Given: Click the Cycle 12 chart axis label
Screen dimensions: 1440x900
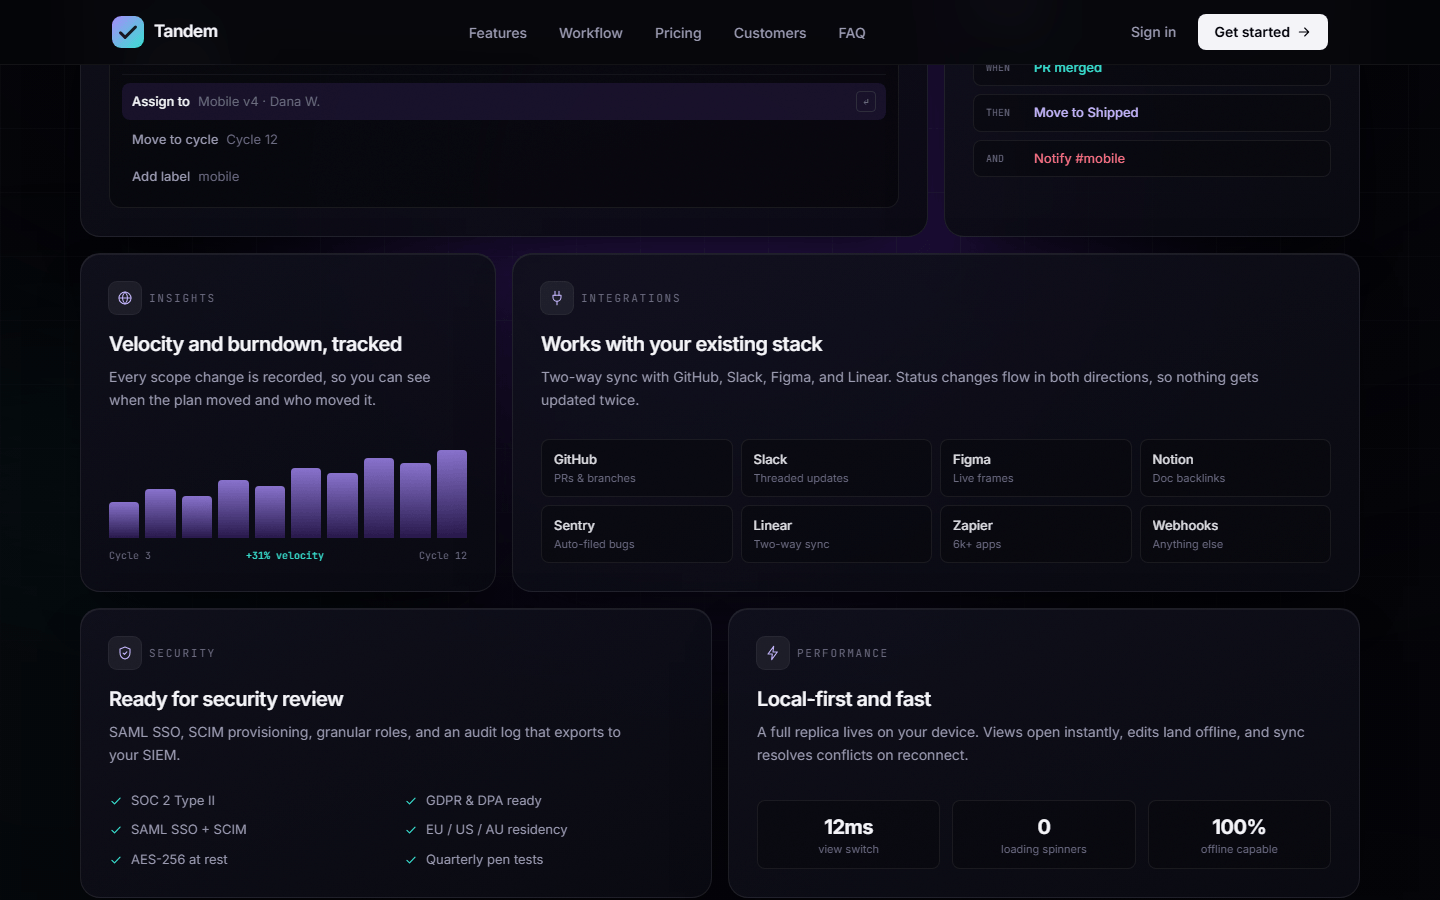Looking at the screenshot, I should 443,555.
